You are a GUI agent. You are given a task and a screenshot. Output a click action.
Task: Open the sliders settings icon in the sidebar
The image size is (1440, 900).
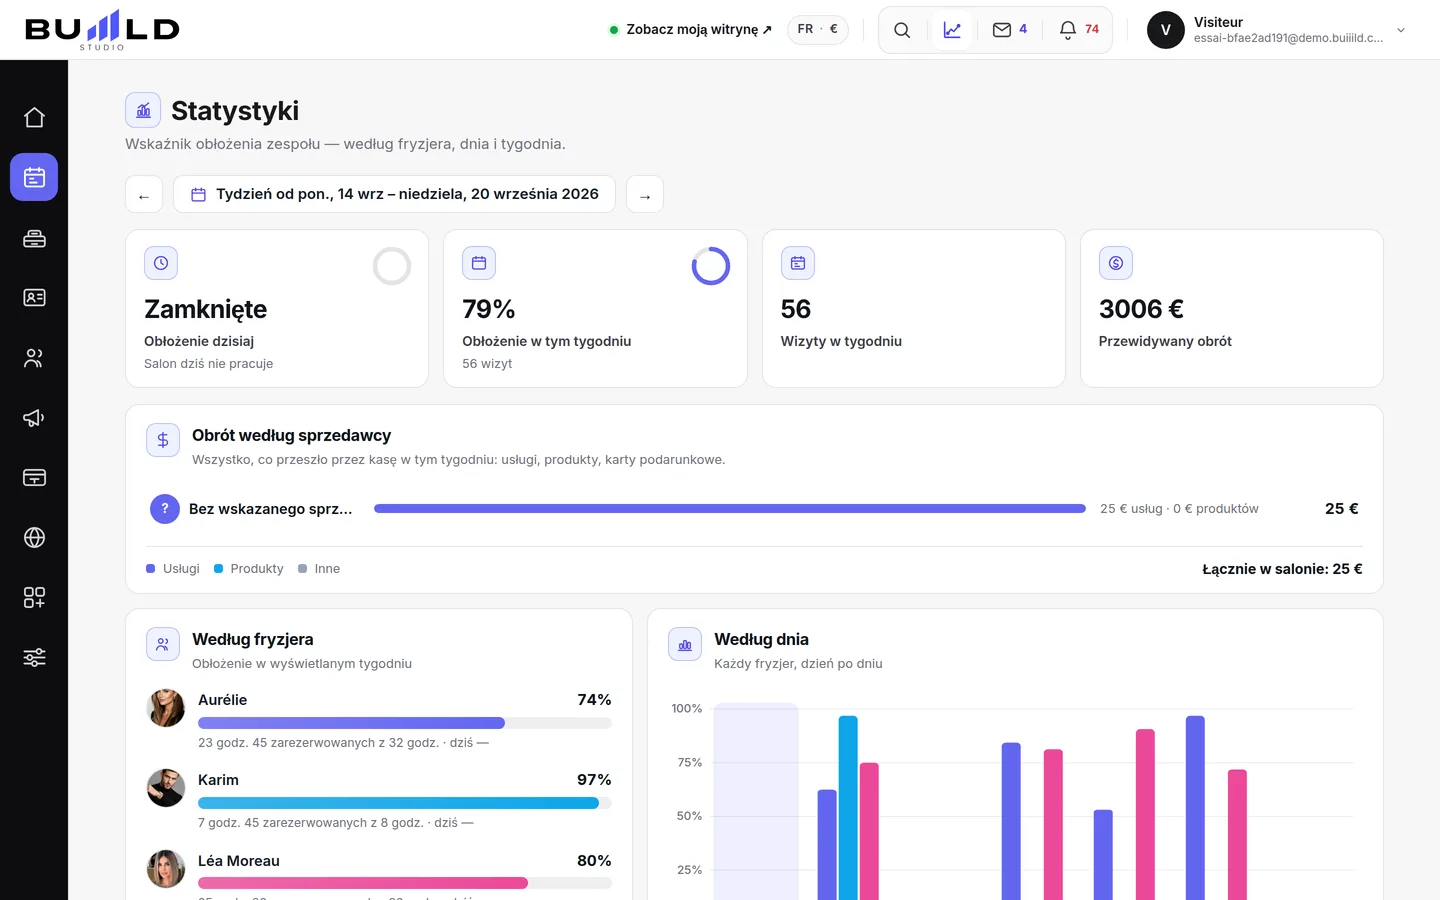click(x=34, y=658)
